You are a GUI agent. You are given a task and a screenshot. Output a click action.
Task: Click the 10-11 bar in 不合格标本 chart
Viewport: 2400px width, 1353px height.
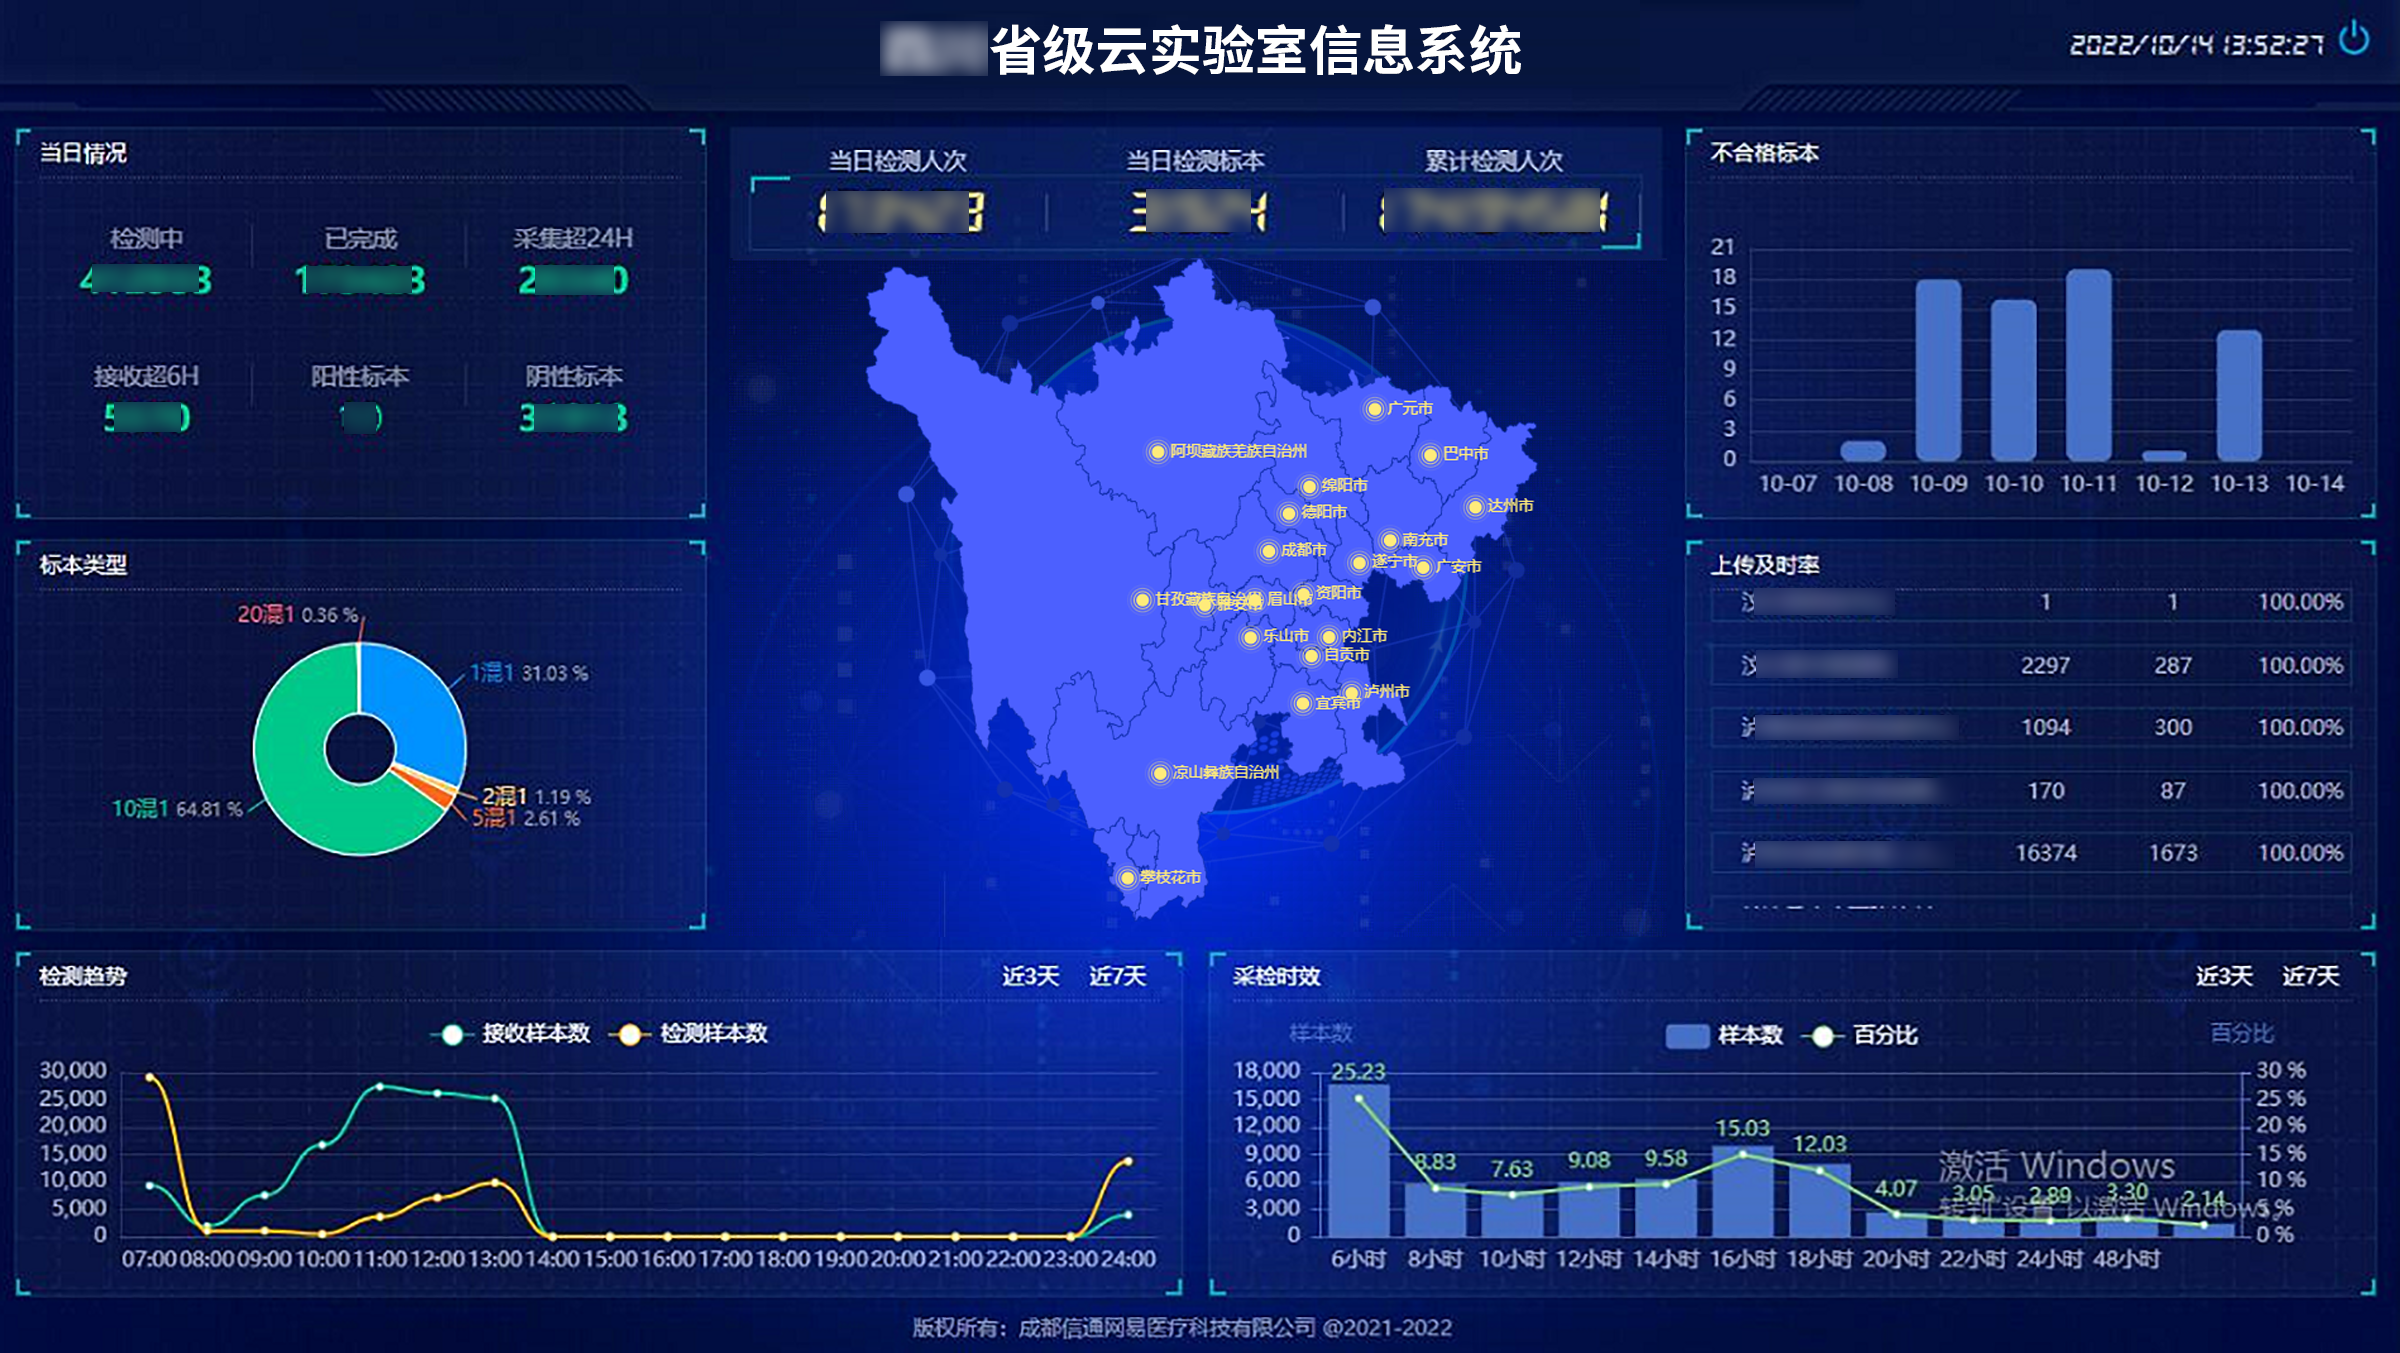click(x=2088, y=365)
